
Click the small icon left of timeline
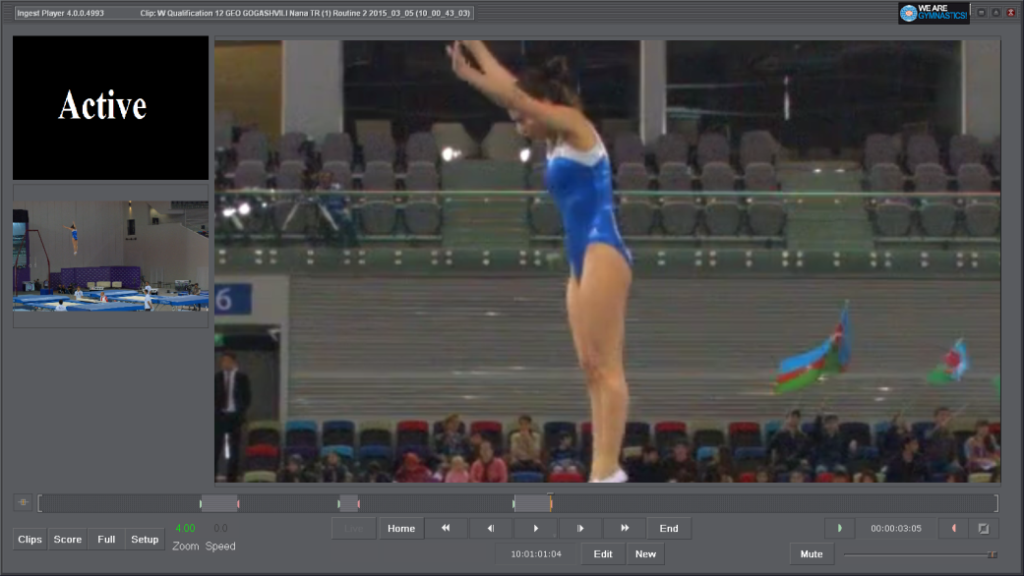pyautogui.click(x=23, y=502)
